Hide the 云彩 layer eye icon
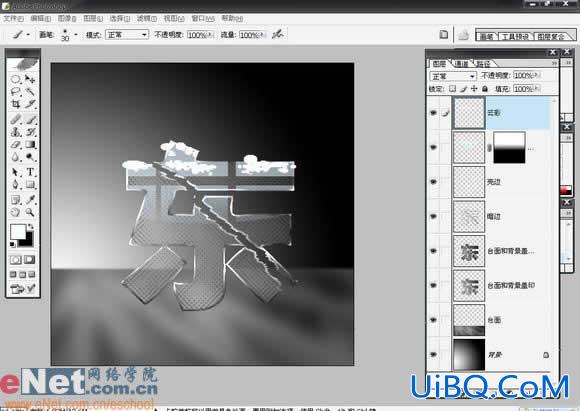580x411 pixels. [433, 113]
